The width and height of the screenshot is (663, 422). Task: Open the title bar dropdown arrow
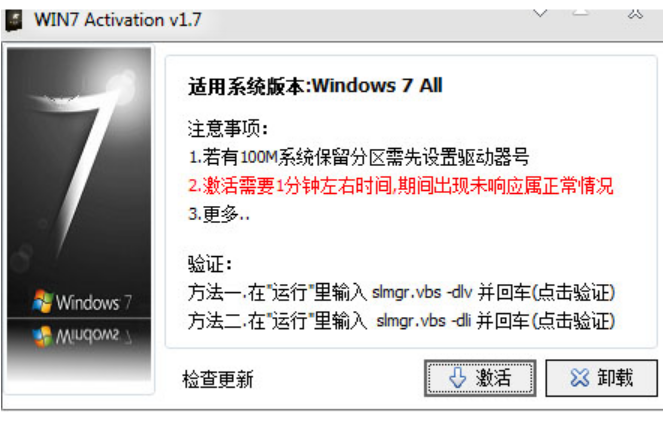540,14
